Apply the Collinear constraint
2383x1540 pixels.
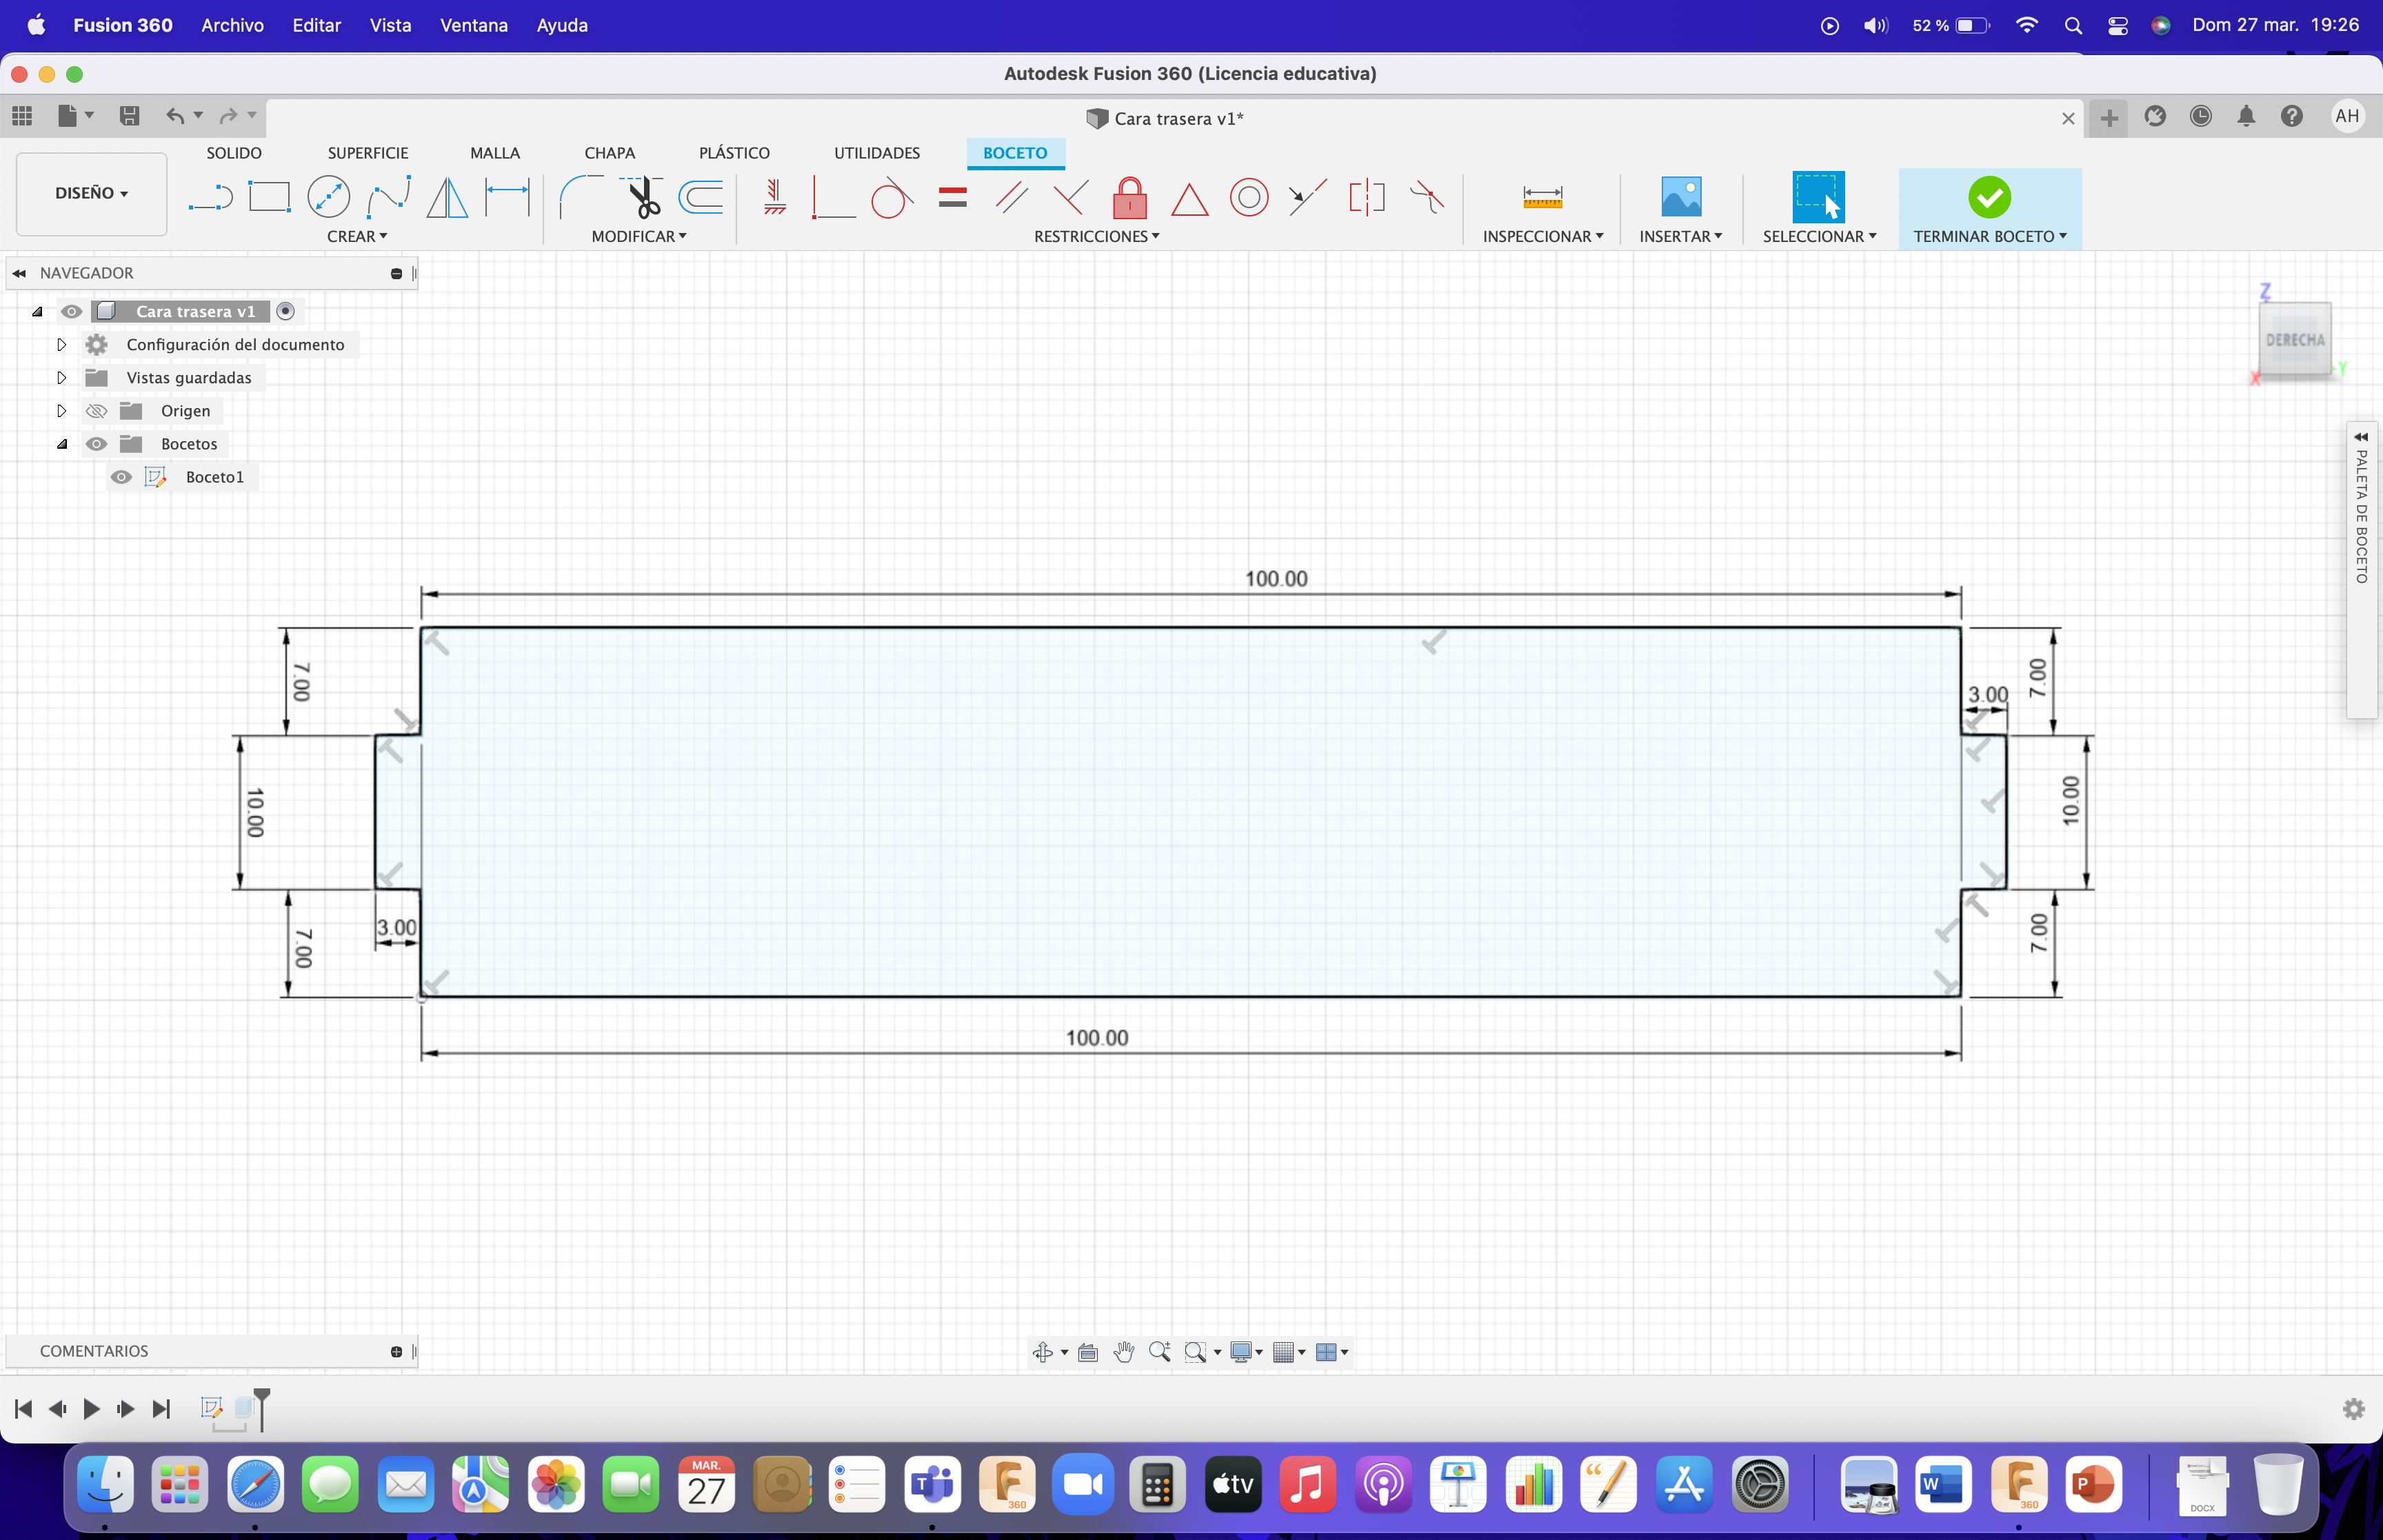[1307, 197]
